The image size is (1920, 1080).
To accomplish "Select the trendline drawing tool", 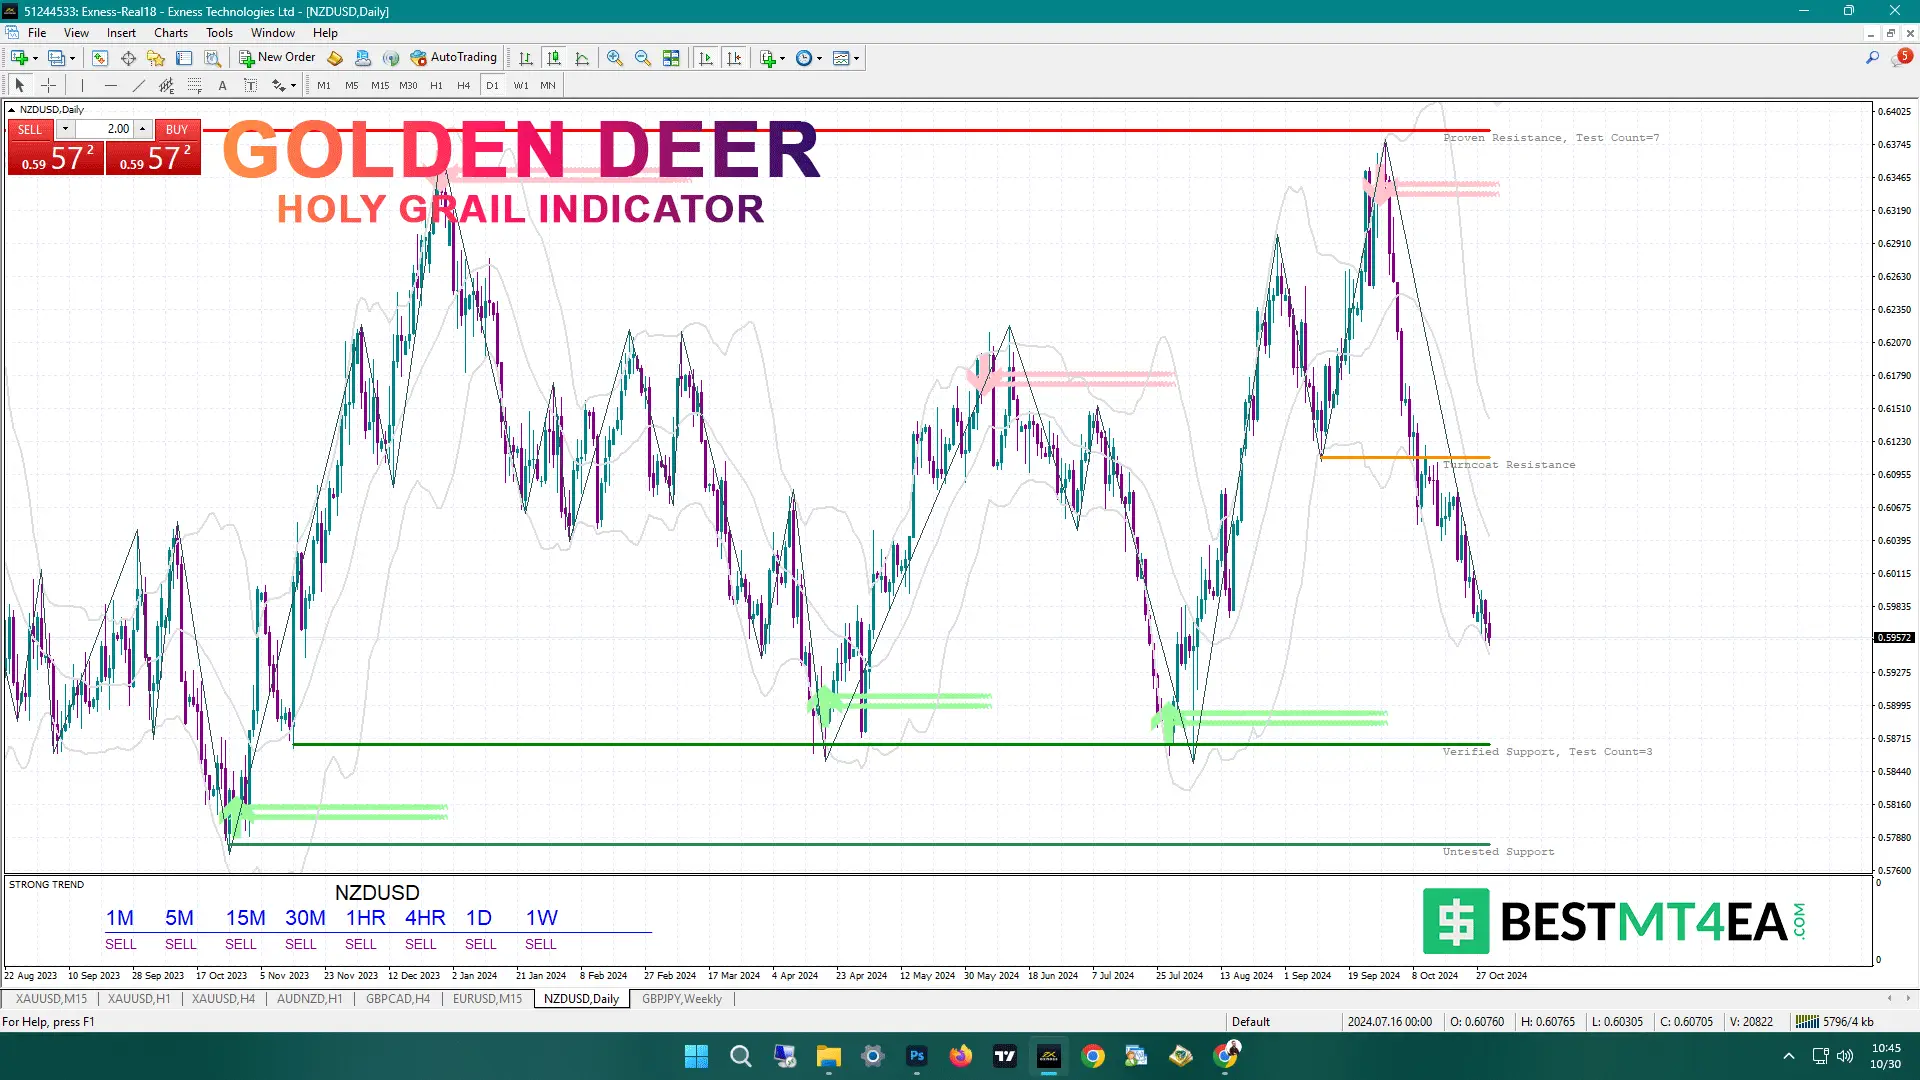I will click(x=137, y=85).
